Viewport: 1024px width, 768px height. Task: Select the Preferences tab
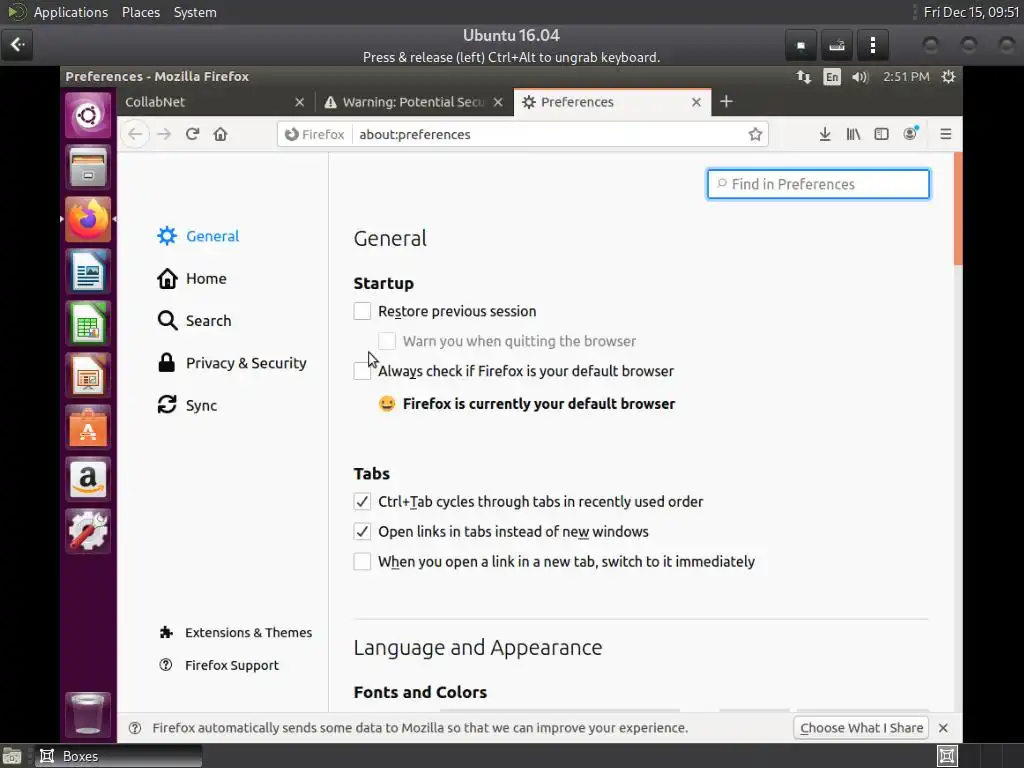click(613, 102)
